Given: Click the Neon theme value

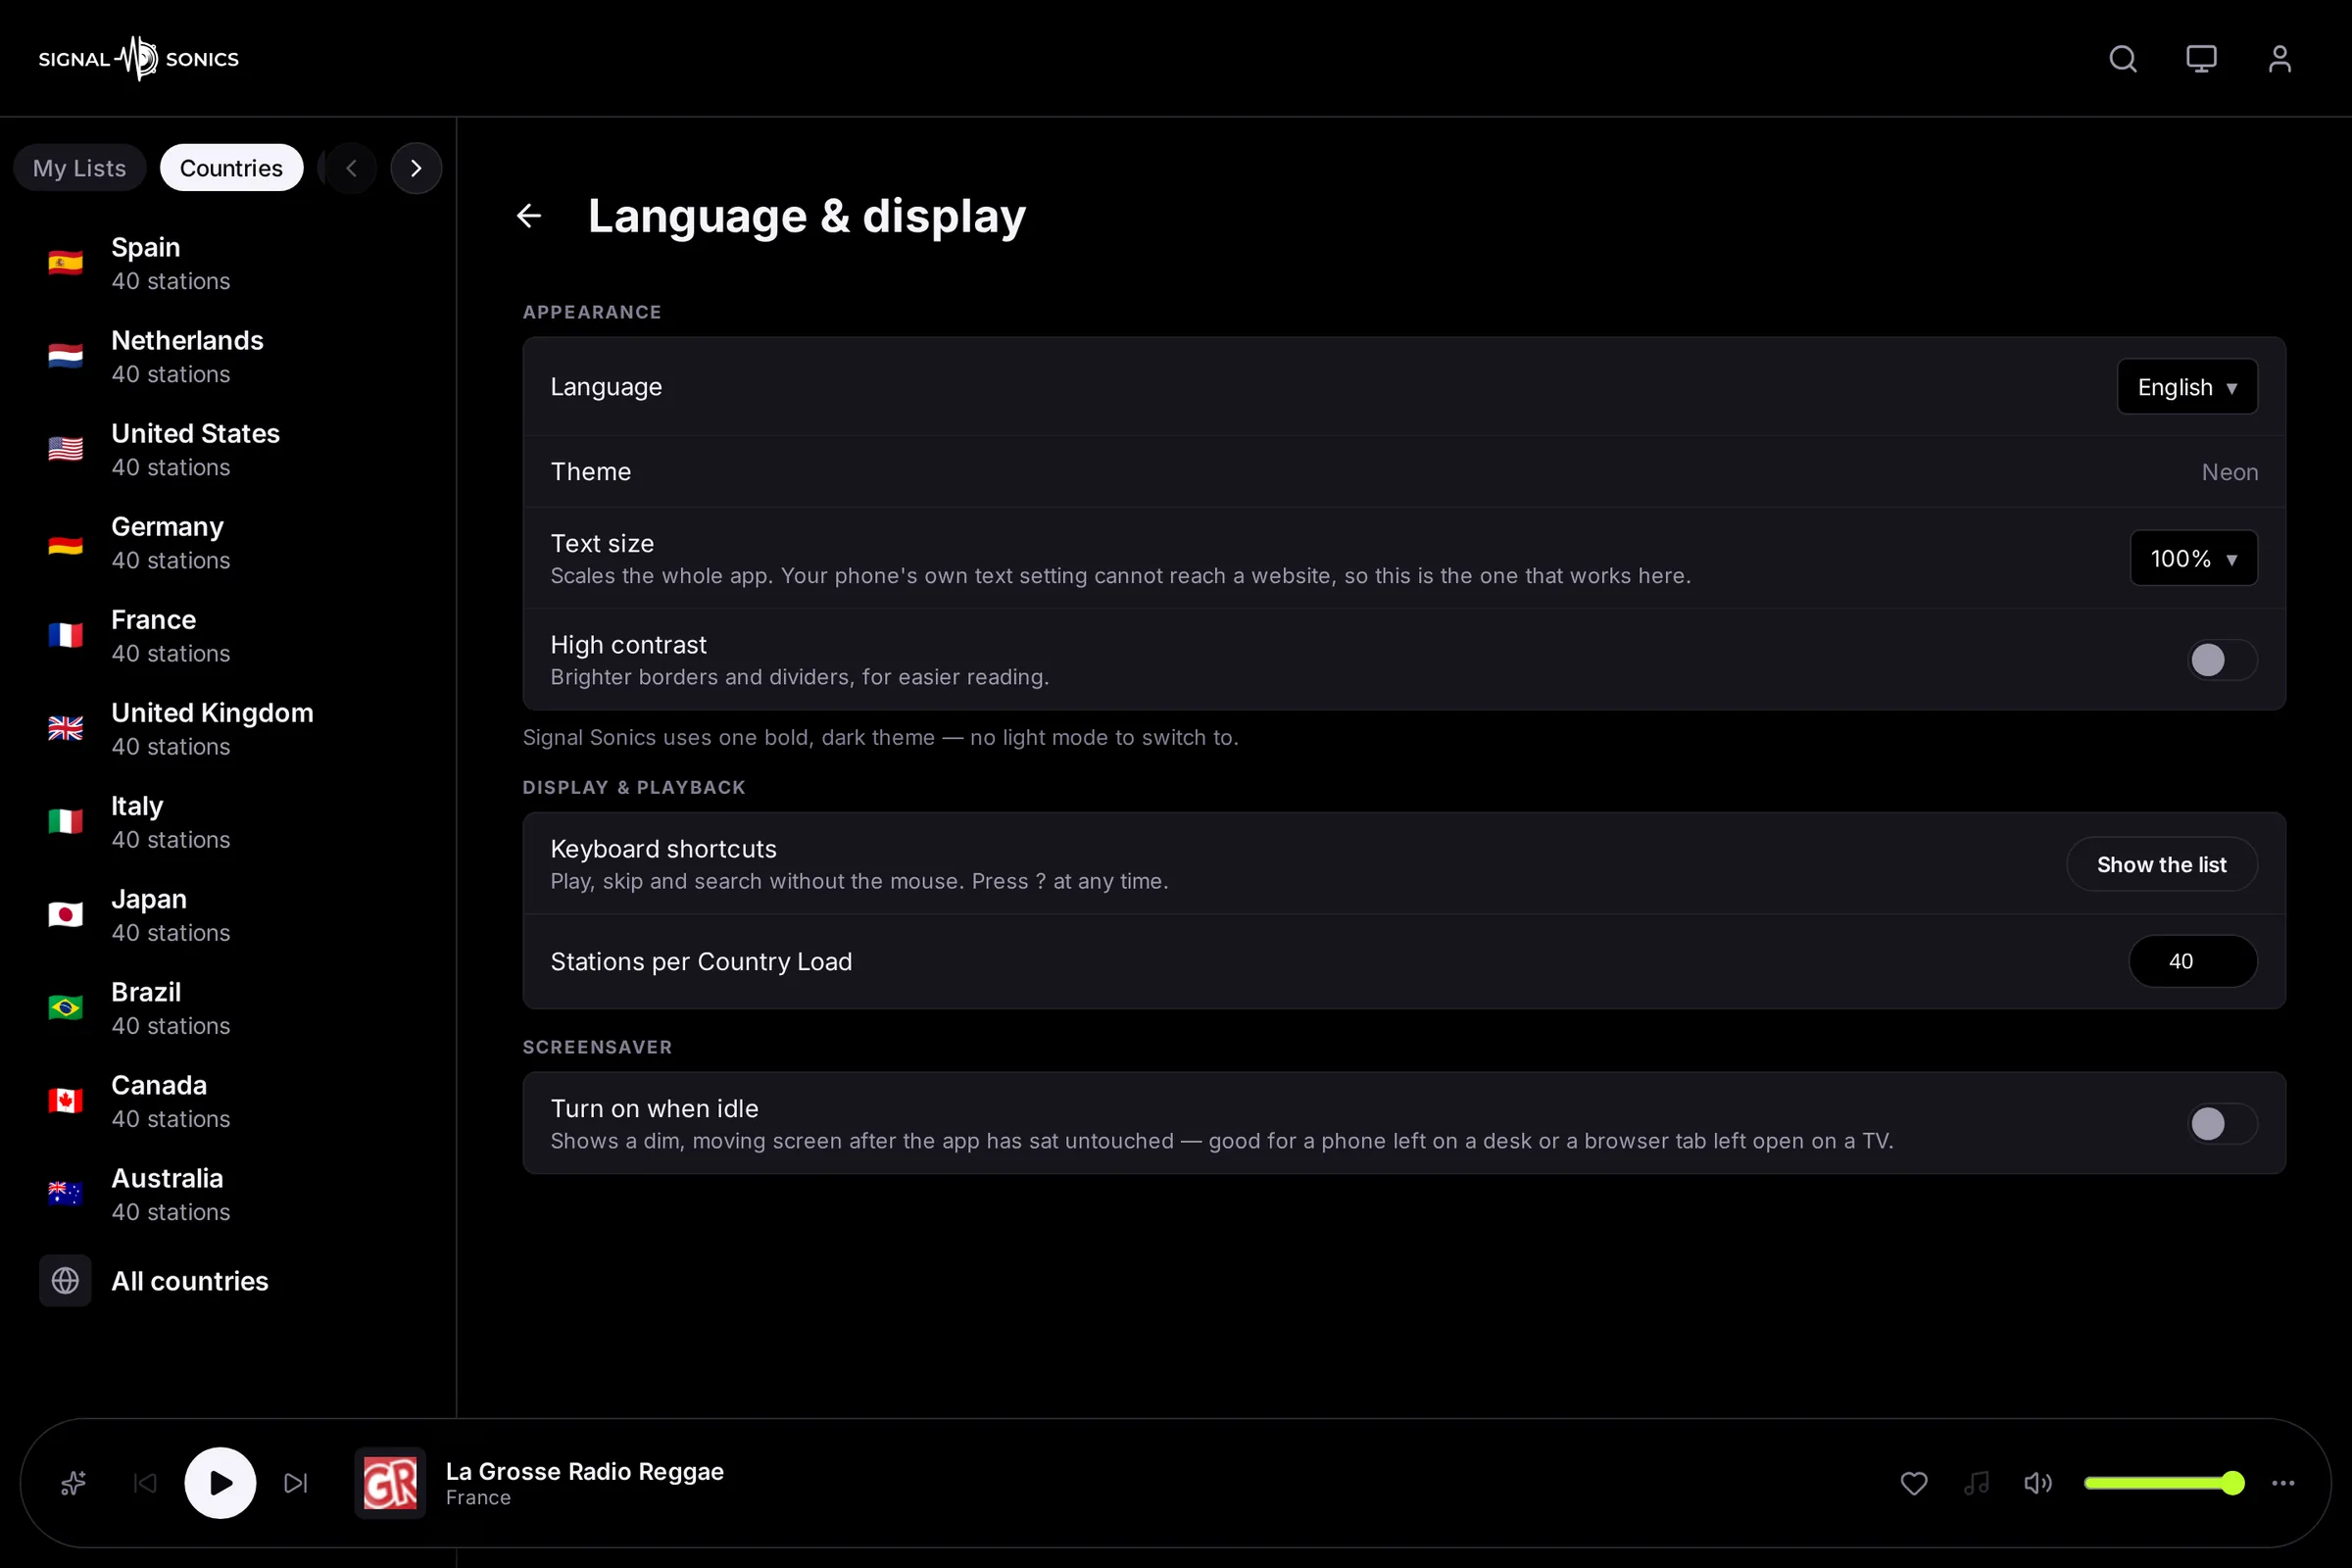Looking at the screenshot, I should 2229,472.
